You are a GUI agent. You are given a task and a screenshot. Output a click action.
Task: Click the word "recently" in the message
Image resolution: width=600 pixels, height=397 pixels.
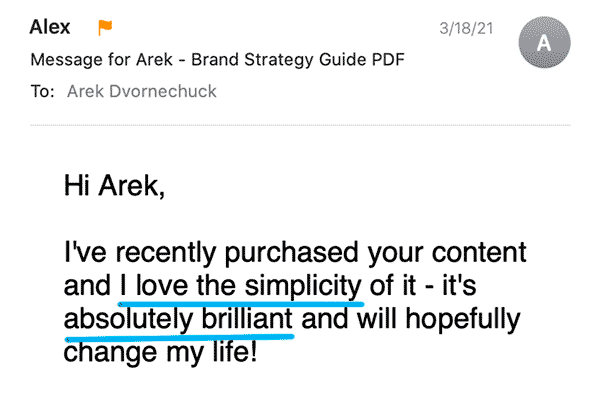coord(166,253)
